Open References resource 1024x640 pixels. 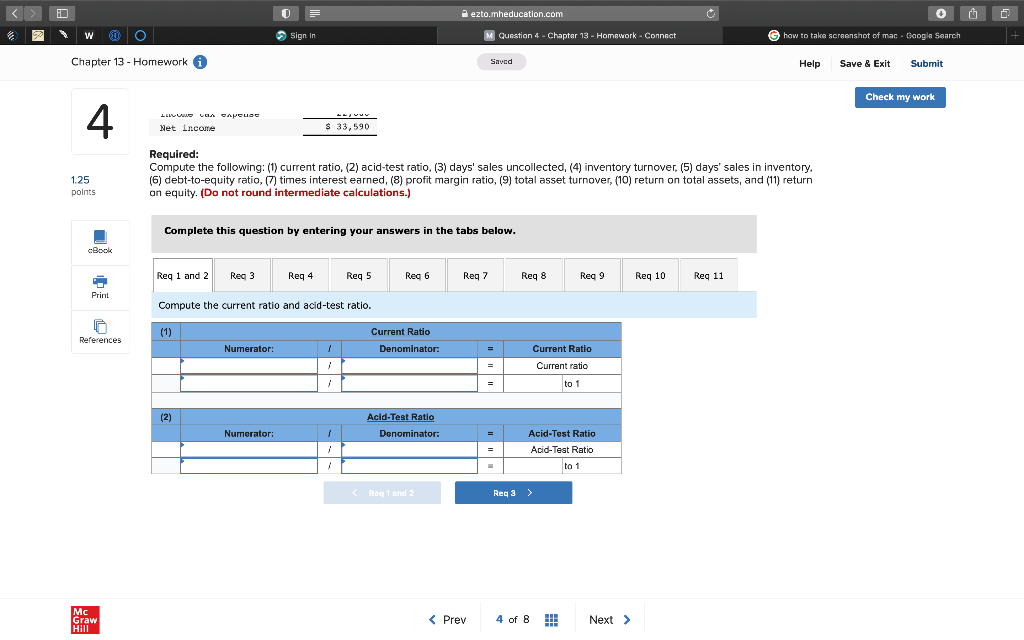click(100, 332)
